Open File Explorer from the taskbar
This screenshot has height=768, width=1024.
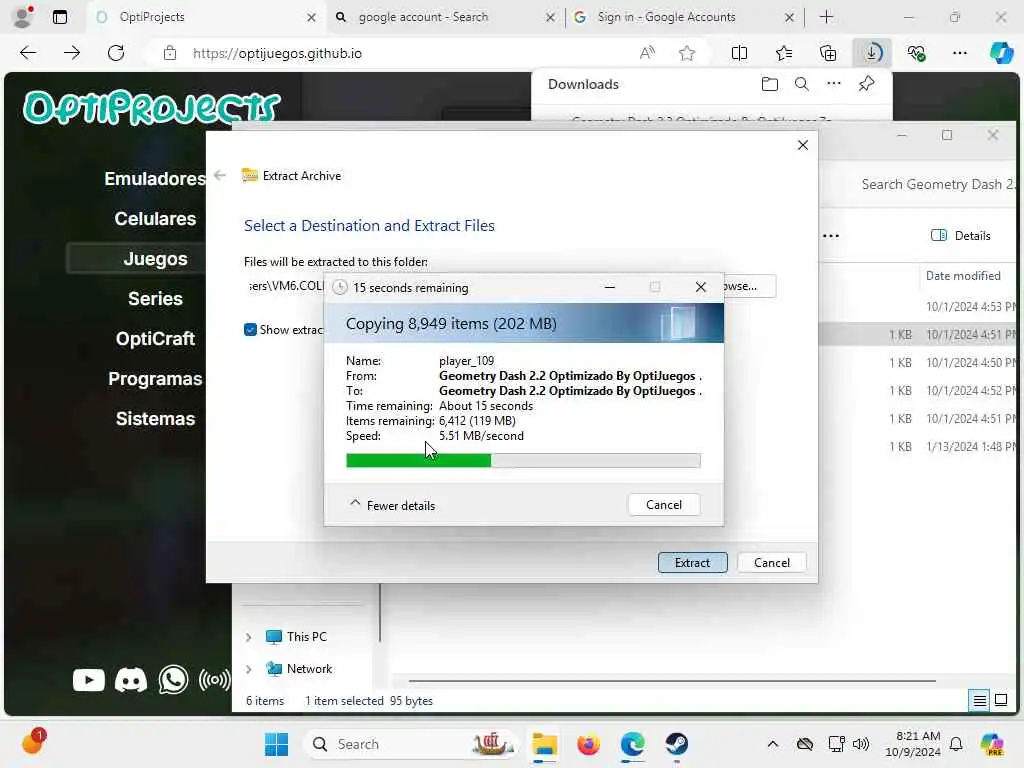pyautogui.click(x=544, y=744)
